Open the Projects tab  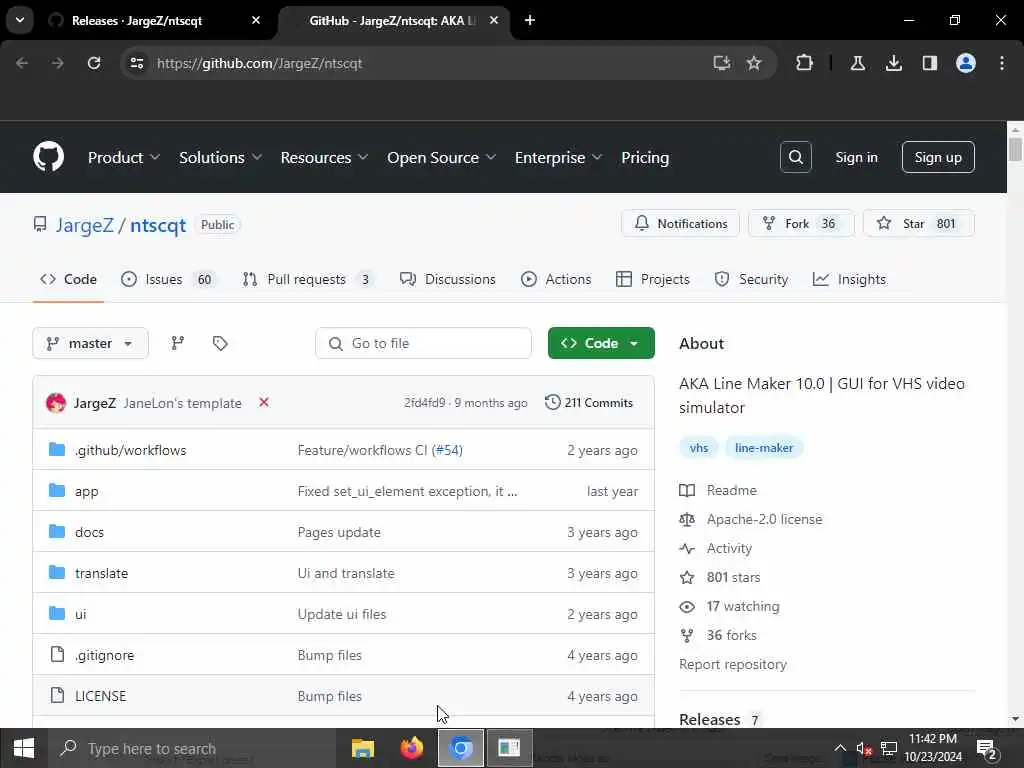click(652, 279)
